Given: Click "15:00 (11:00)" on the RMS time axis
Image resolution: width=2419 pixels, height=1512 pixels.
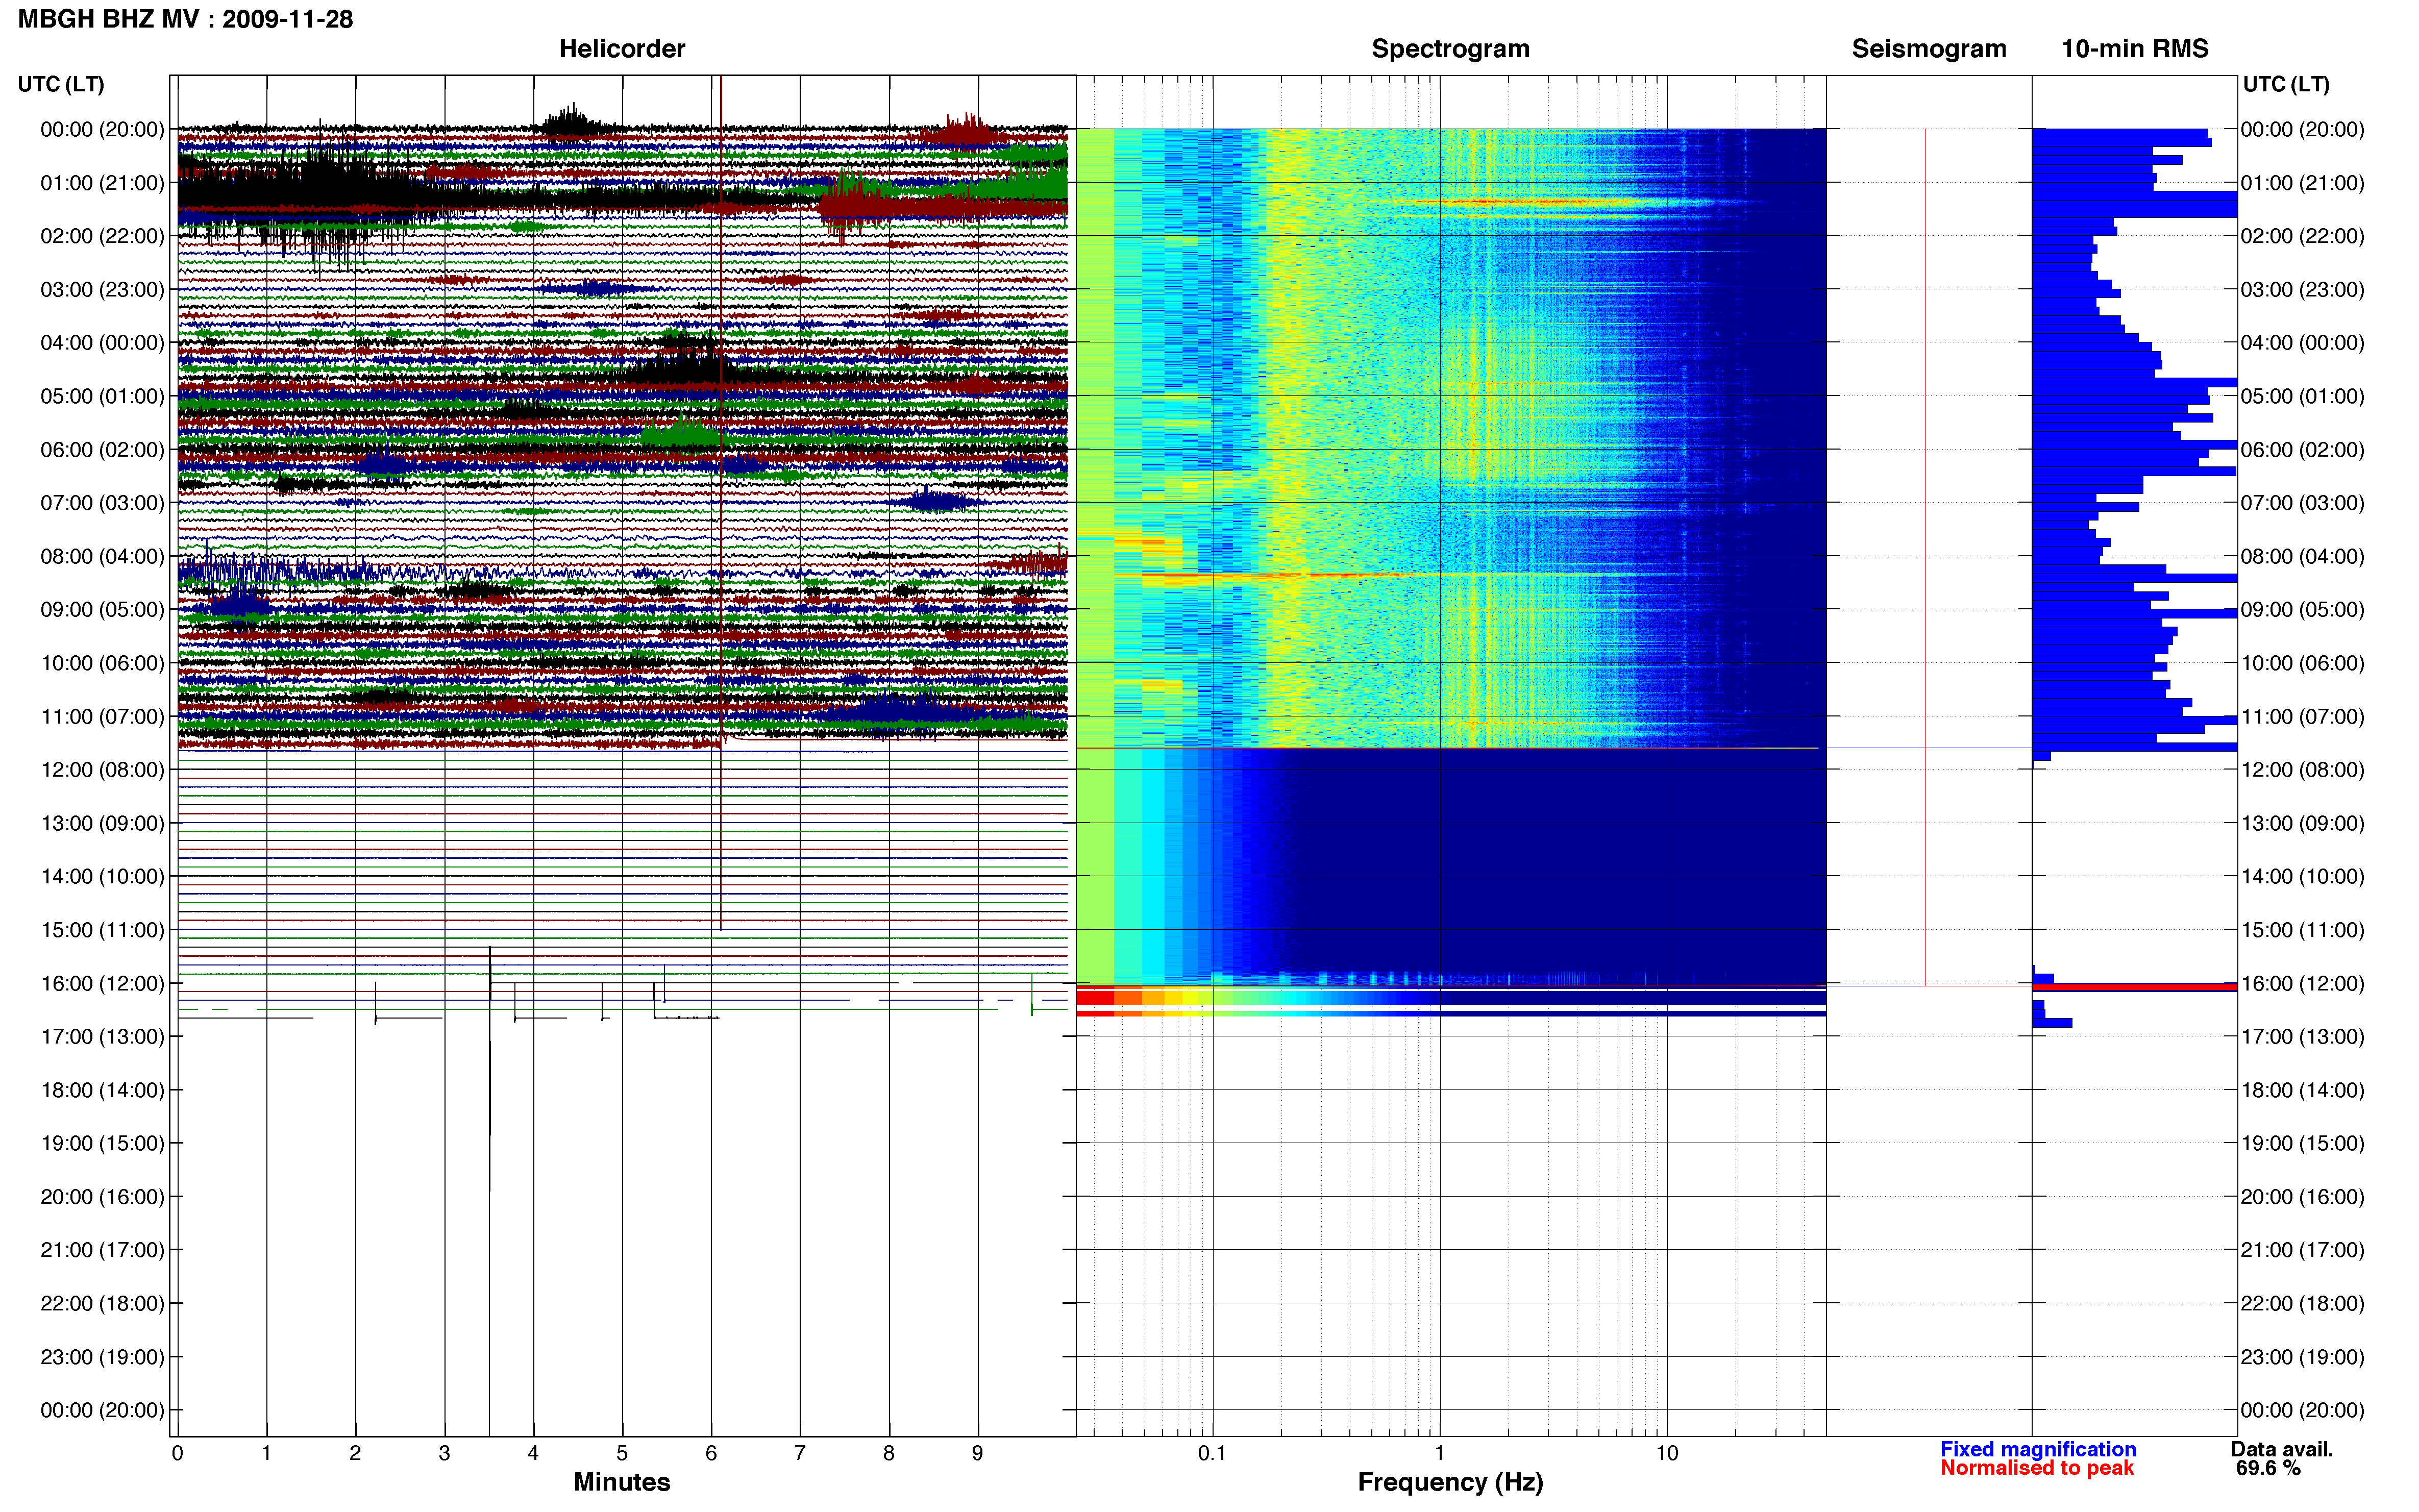Looking at the screenshot, I should click(x=2302, y=930).
